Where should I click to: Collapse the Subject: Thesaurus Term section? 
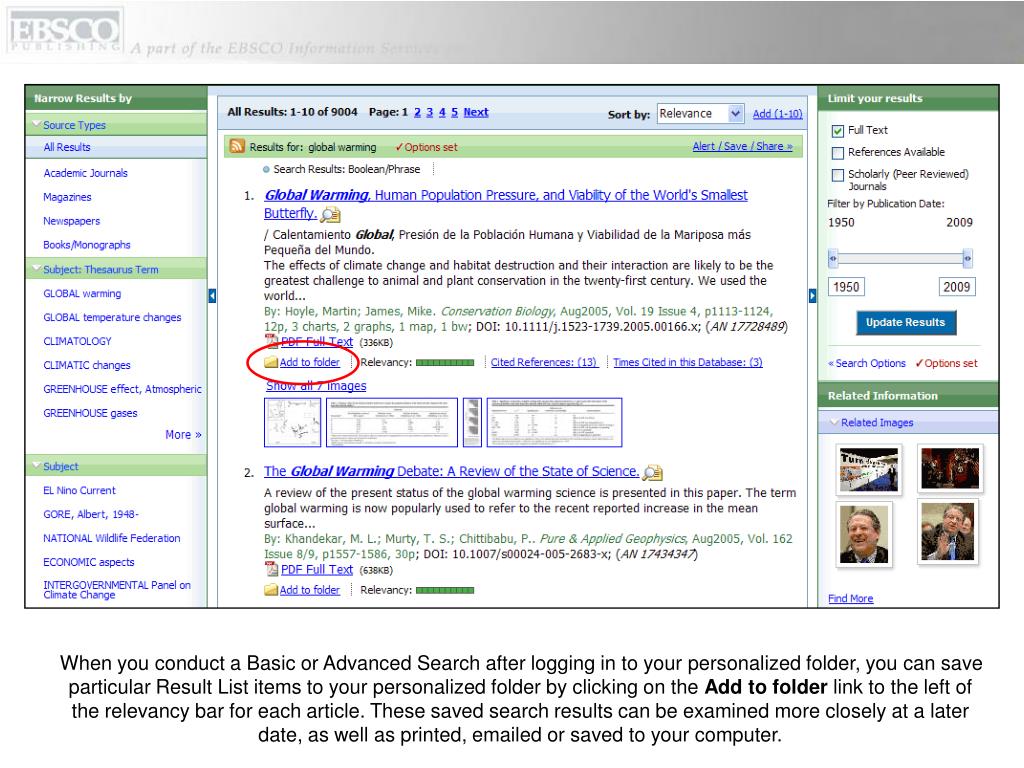(37, 268)
